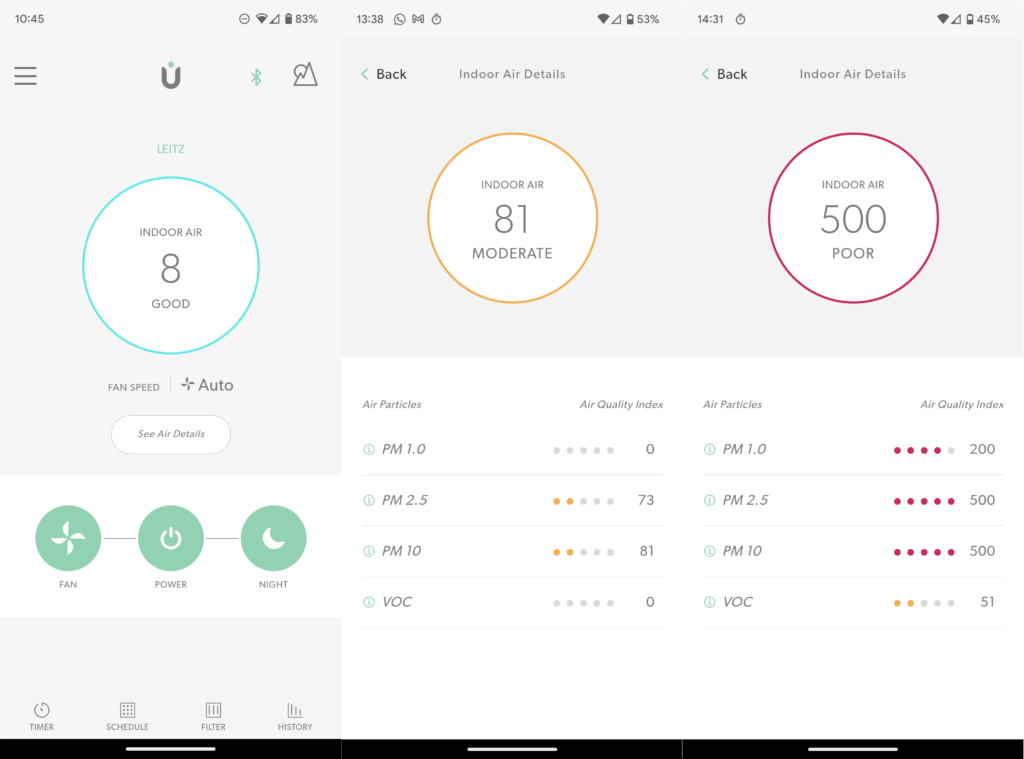
Task: Toggle the POWER button
Action: point(170,538)
